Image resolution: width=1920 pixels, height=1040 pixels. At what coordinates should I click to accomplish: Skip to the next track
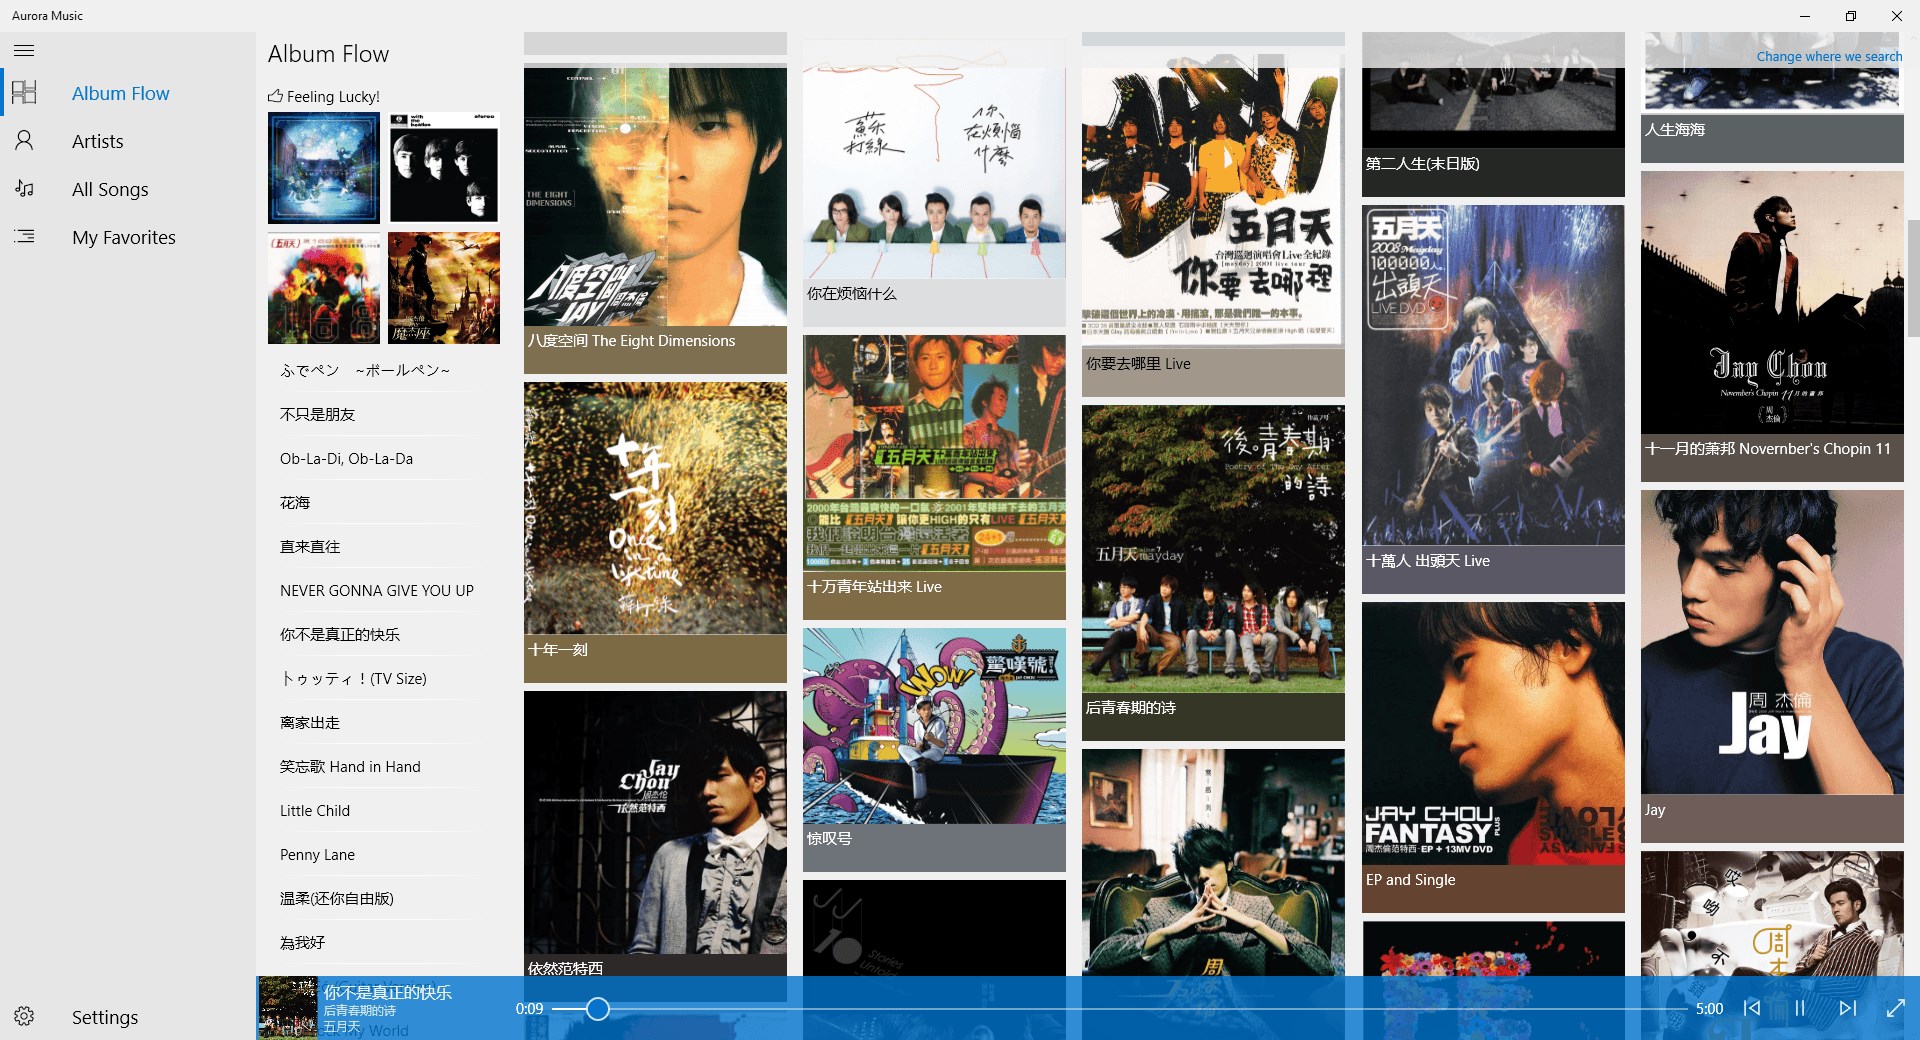coord(1847,1009)
